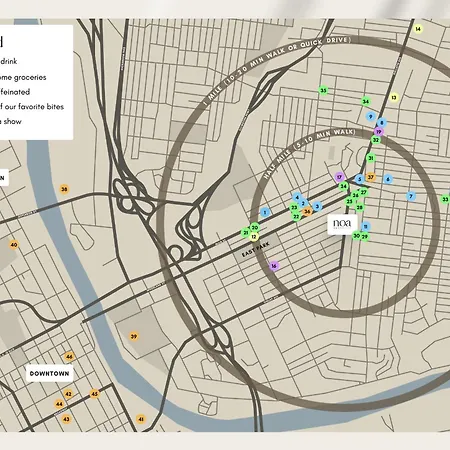Select green marker number 34

(x=366, y=101)
